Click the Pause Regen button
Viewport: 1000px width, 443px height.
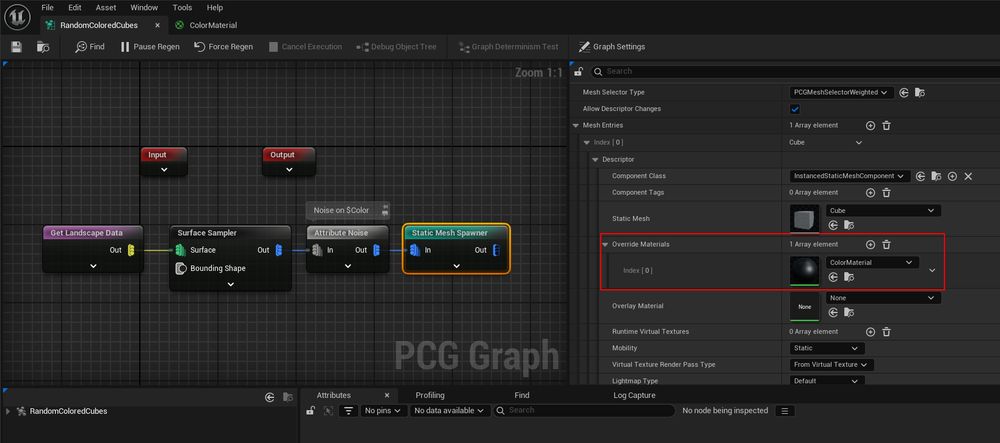coord(150,47)
